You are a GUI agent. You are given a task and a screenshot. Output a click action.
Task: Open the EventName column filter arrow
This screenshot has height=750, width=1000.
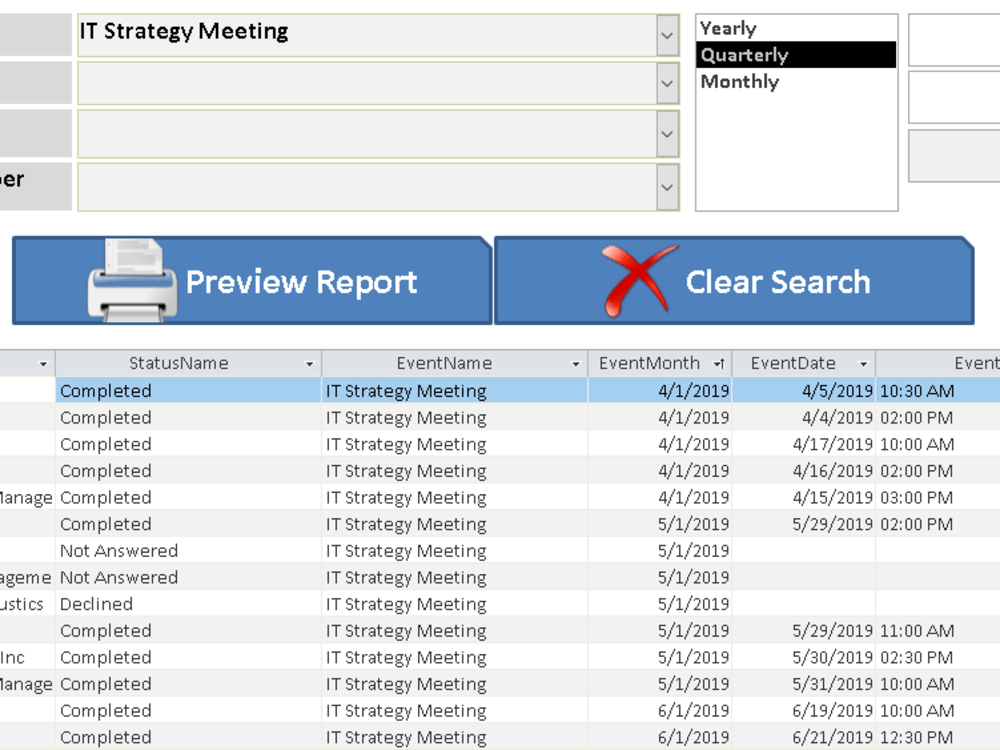pos(575,364)
